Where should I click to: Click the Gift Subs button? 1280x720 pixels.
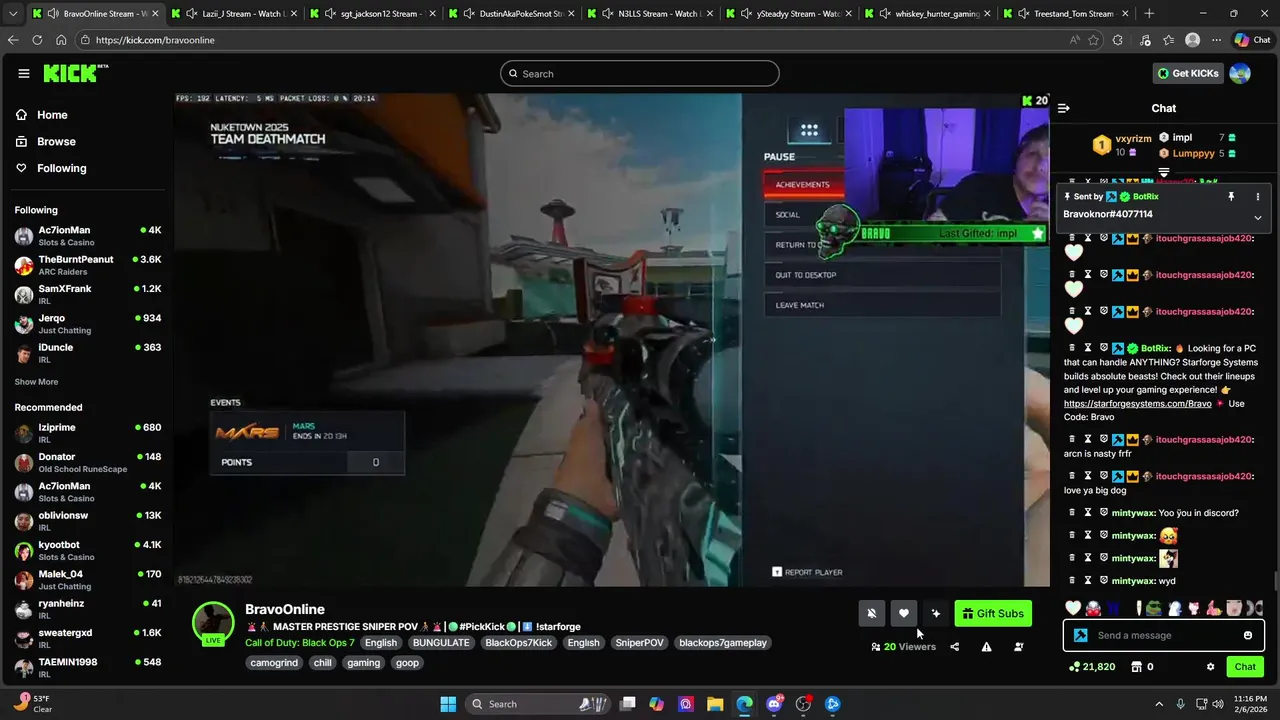[x=993, y=614]
